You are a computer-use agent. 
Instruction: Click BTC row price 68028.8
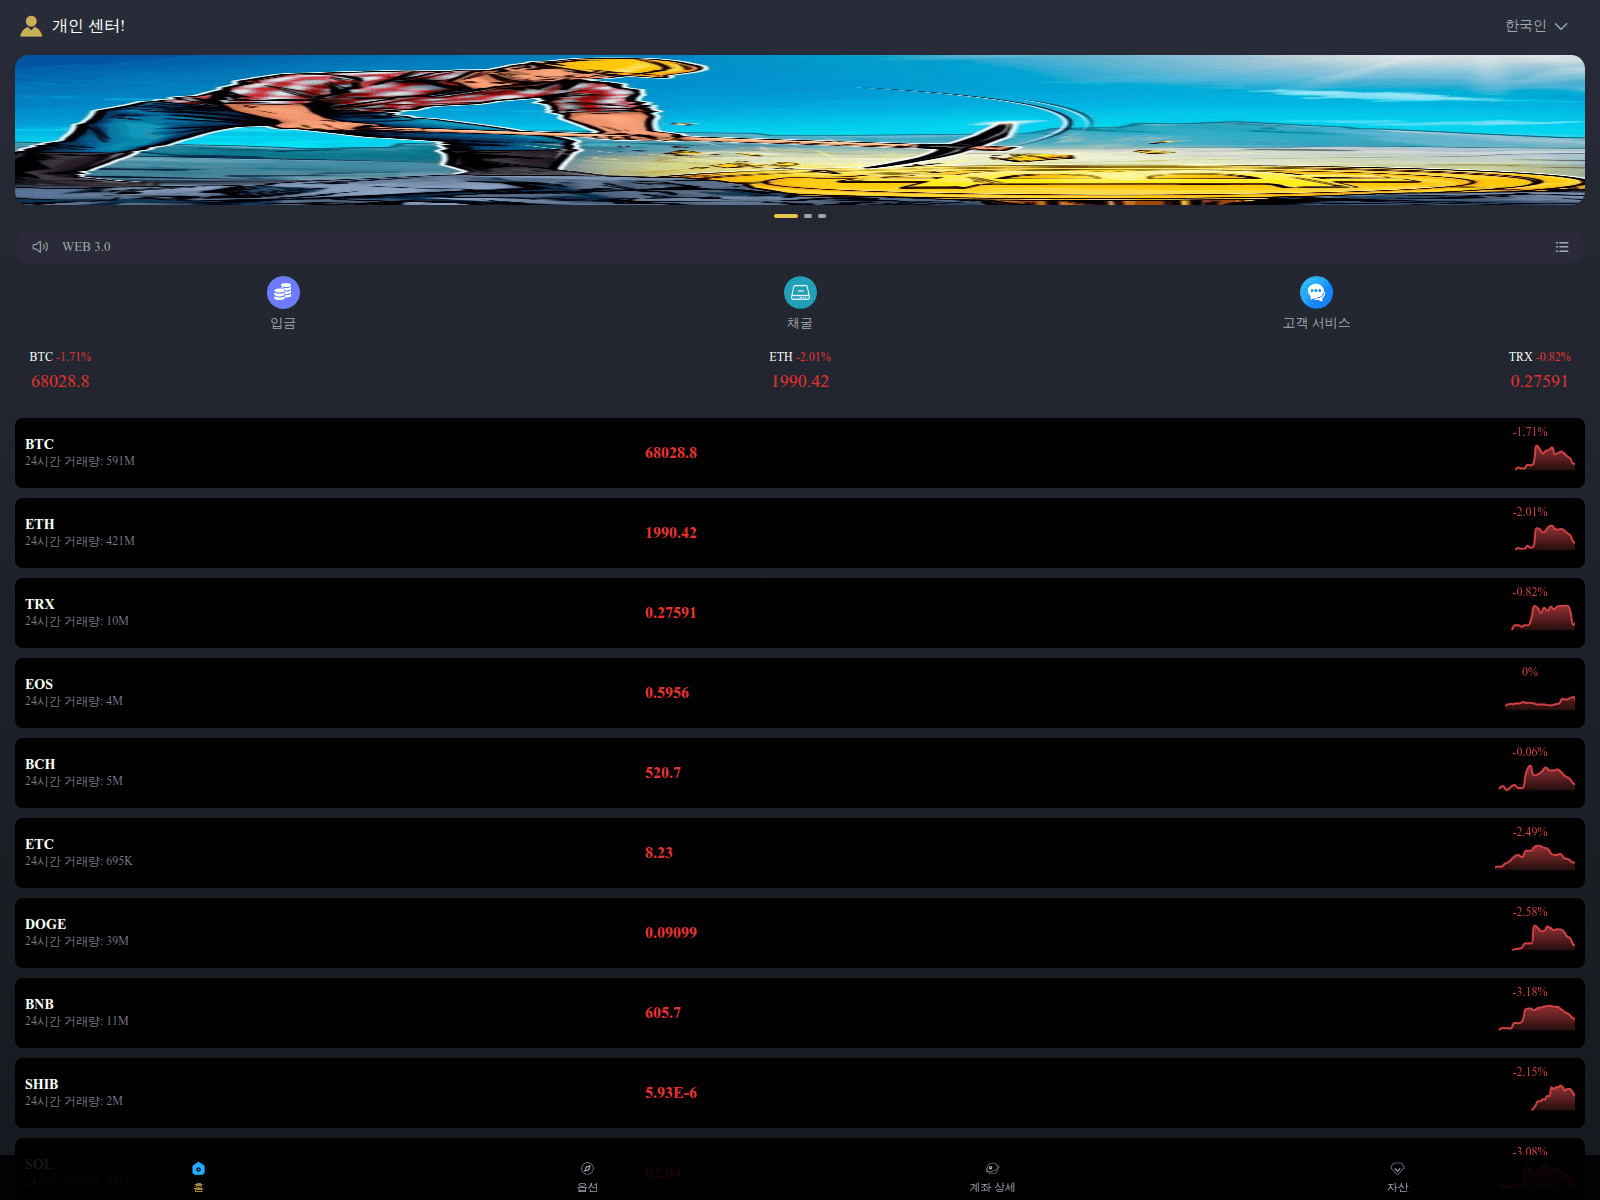click(x=671, y=453)
